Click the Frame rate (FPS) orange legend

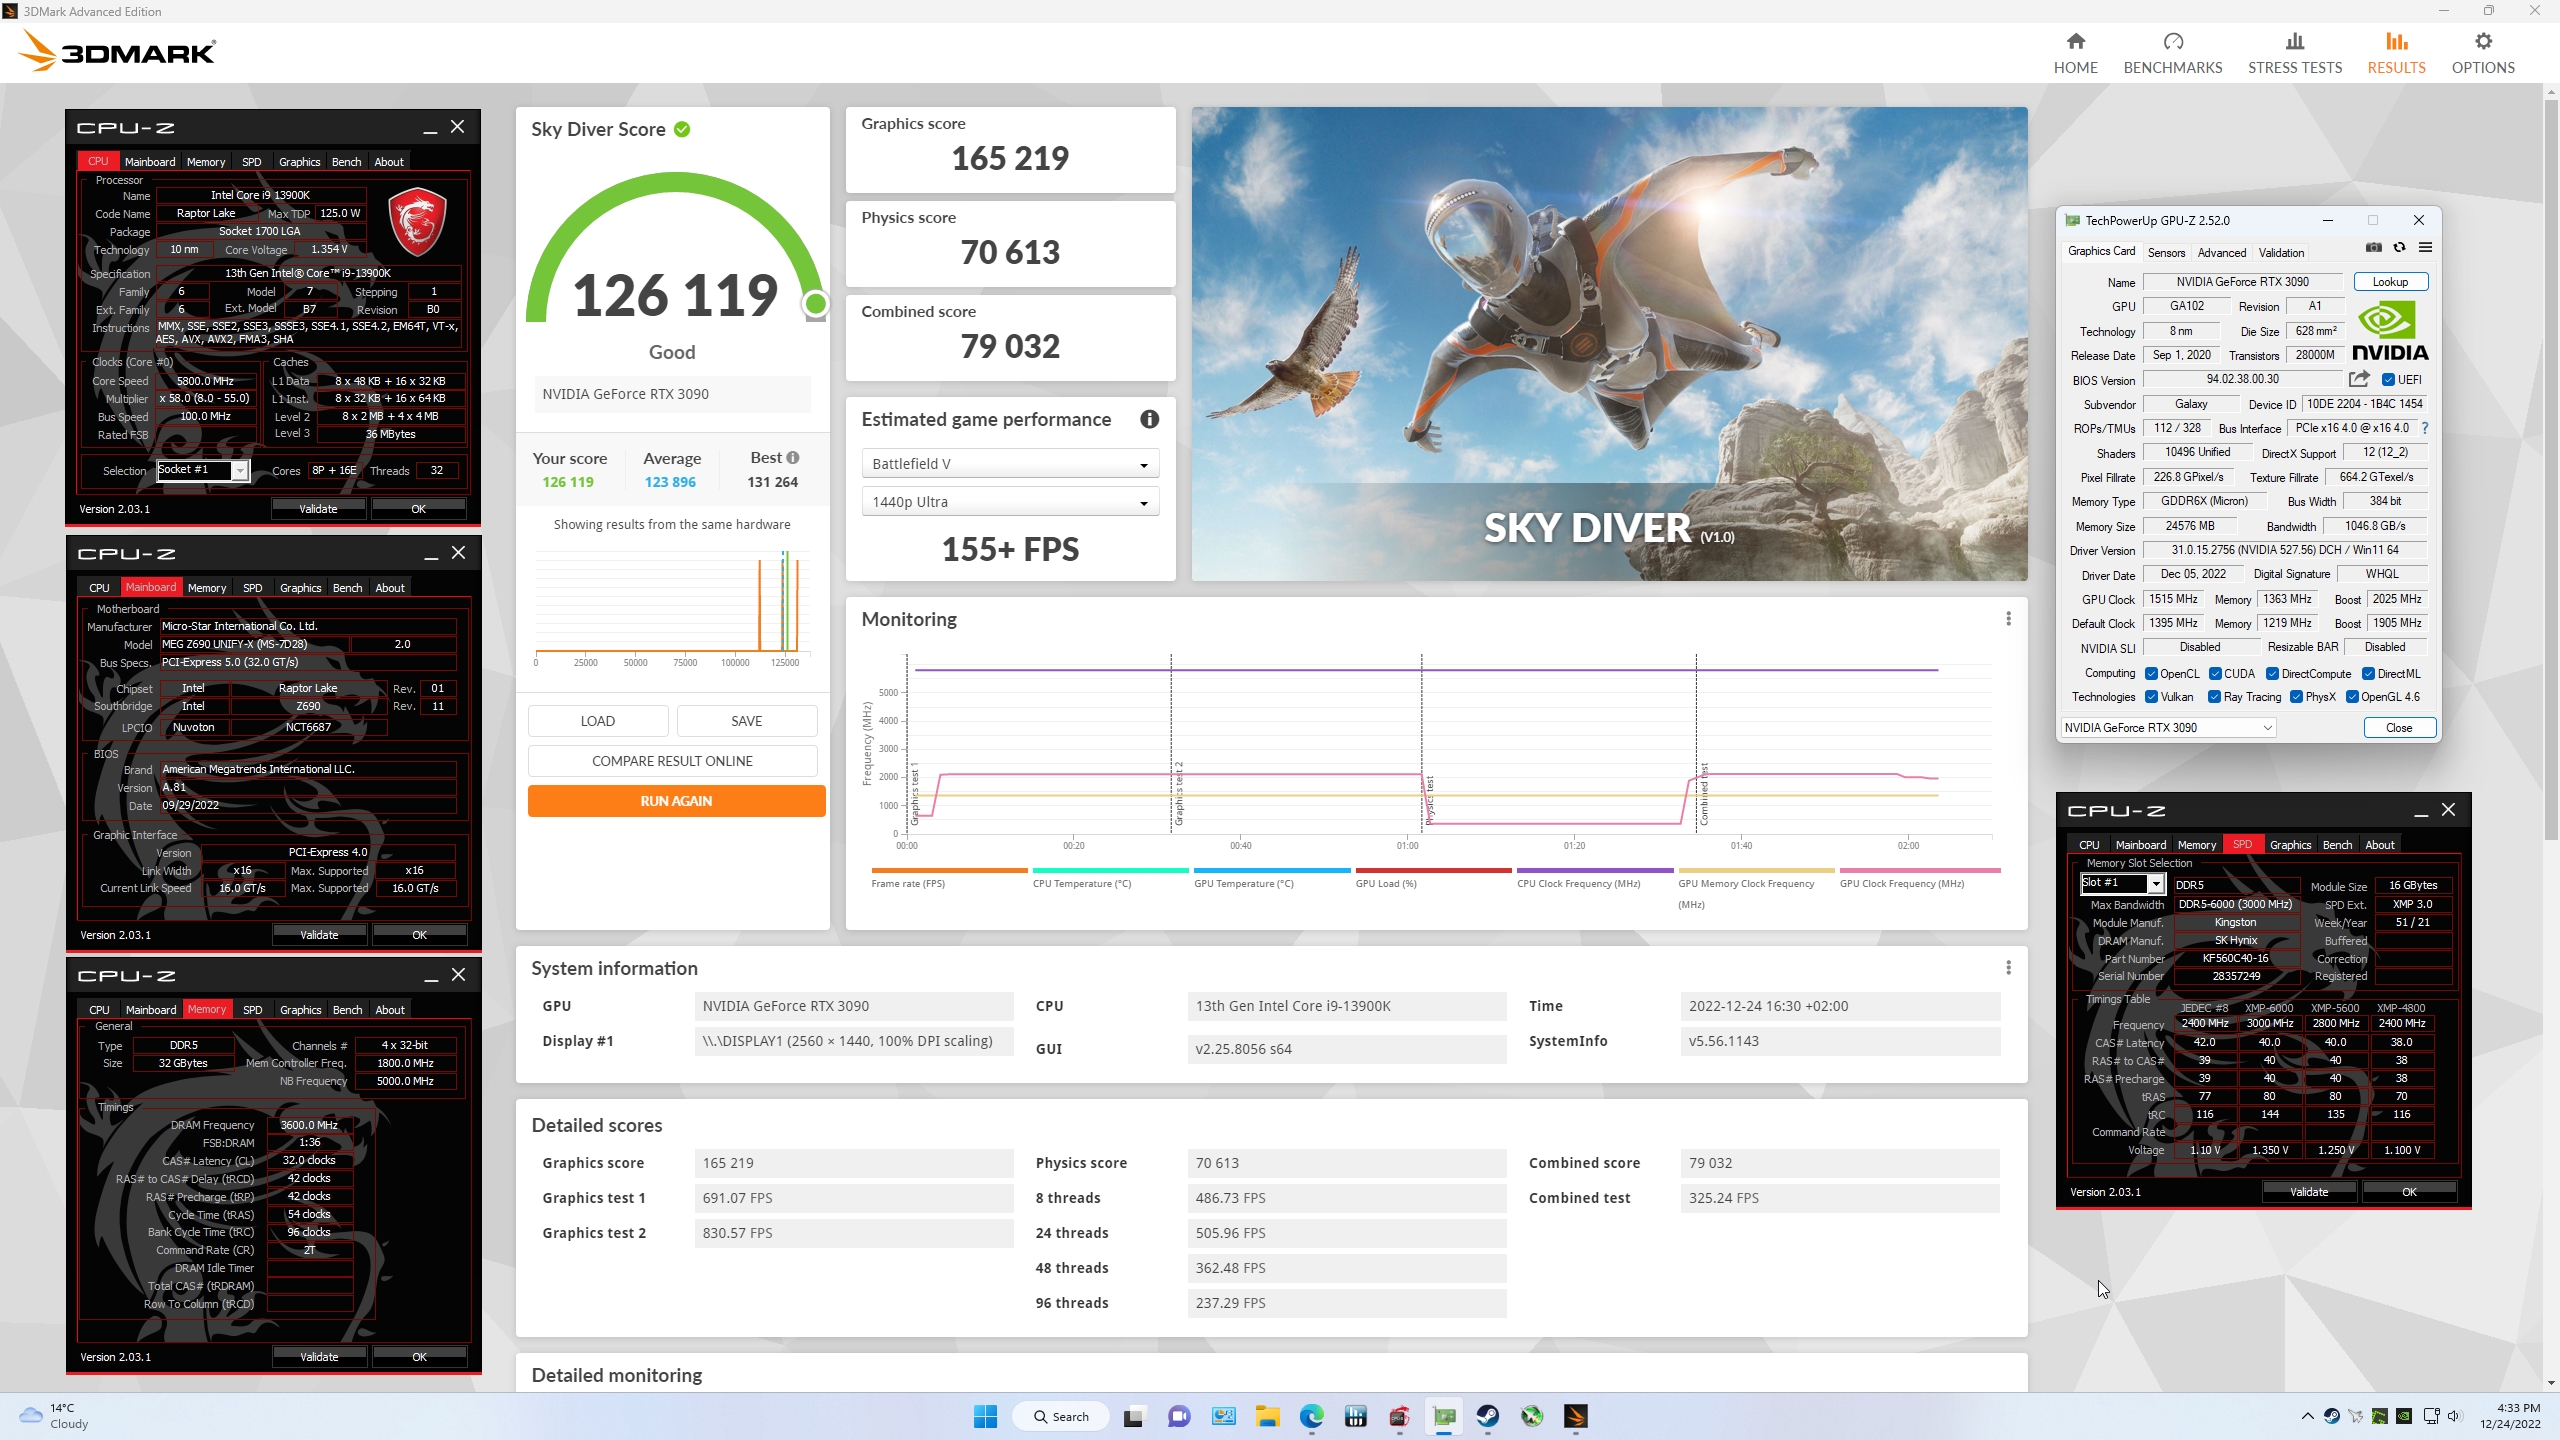tap(949, 879)
